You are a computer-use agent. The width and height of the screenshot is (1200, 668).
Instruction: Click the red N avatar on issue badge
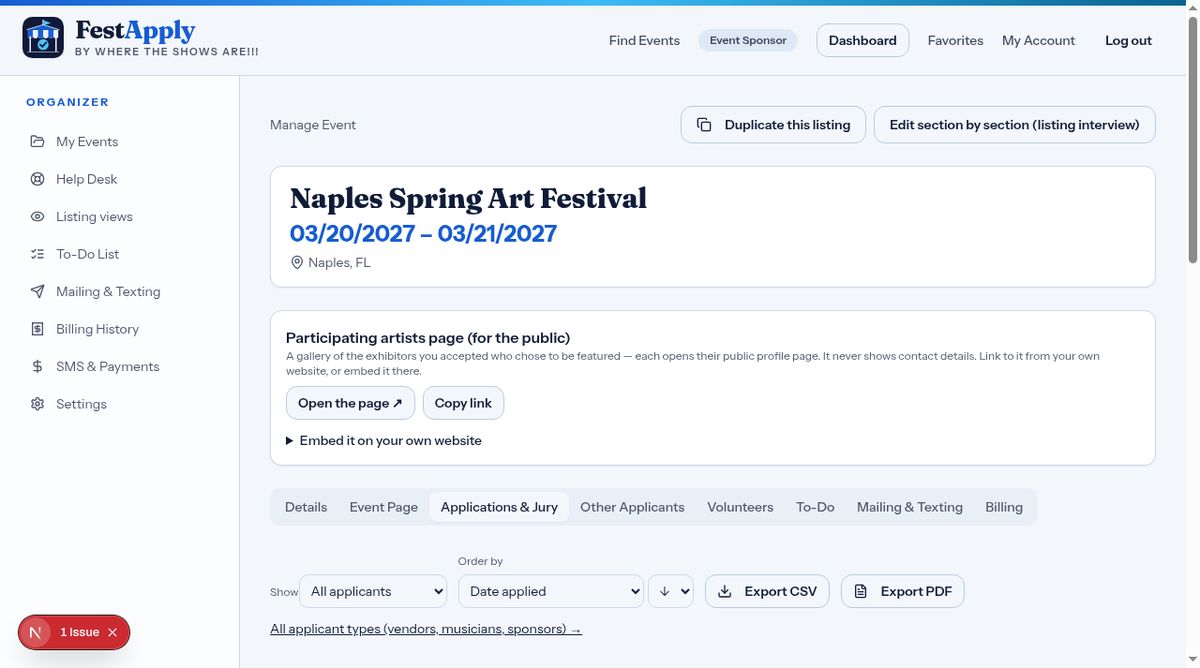[x=35, y=632]
